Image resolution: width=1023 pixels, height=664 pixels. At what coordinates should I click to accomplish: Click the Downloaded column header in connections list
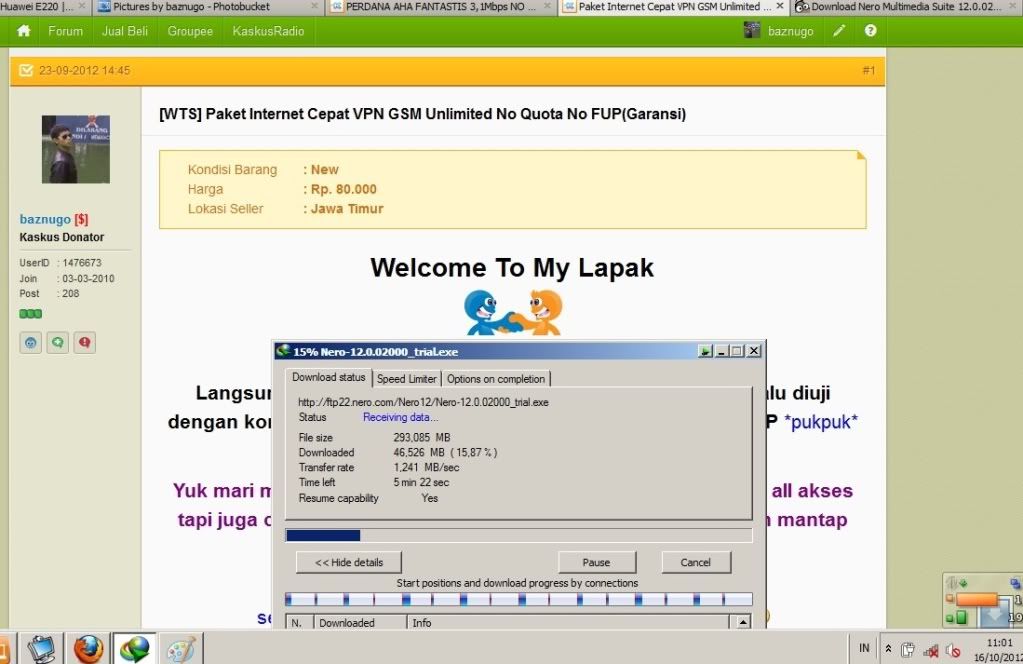[x=359, y=623]
